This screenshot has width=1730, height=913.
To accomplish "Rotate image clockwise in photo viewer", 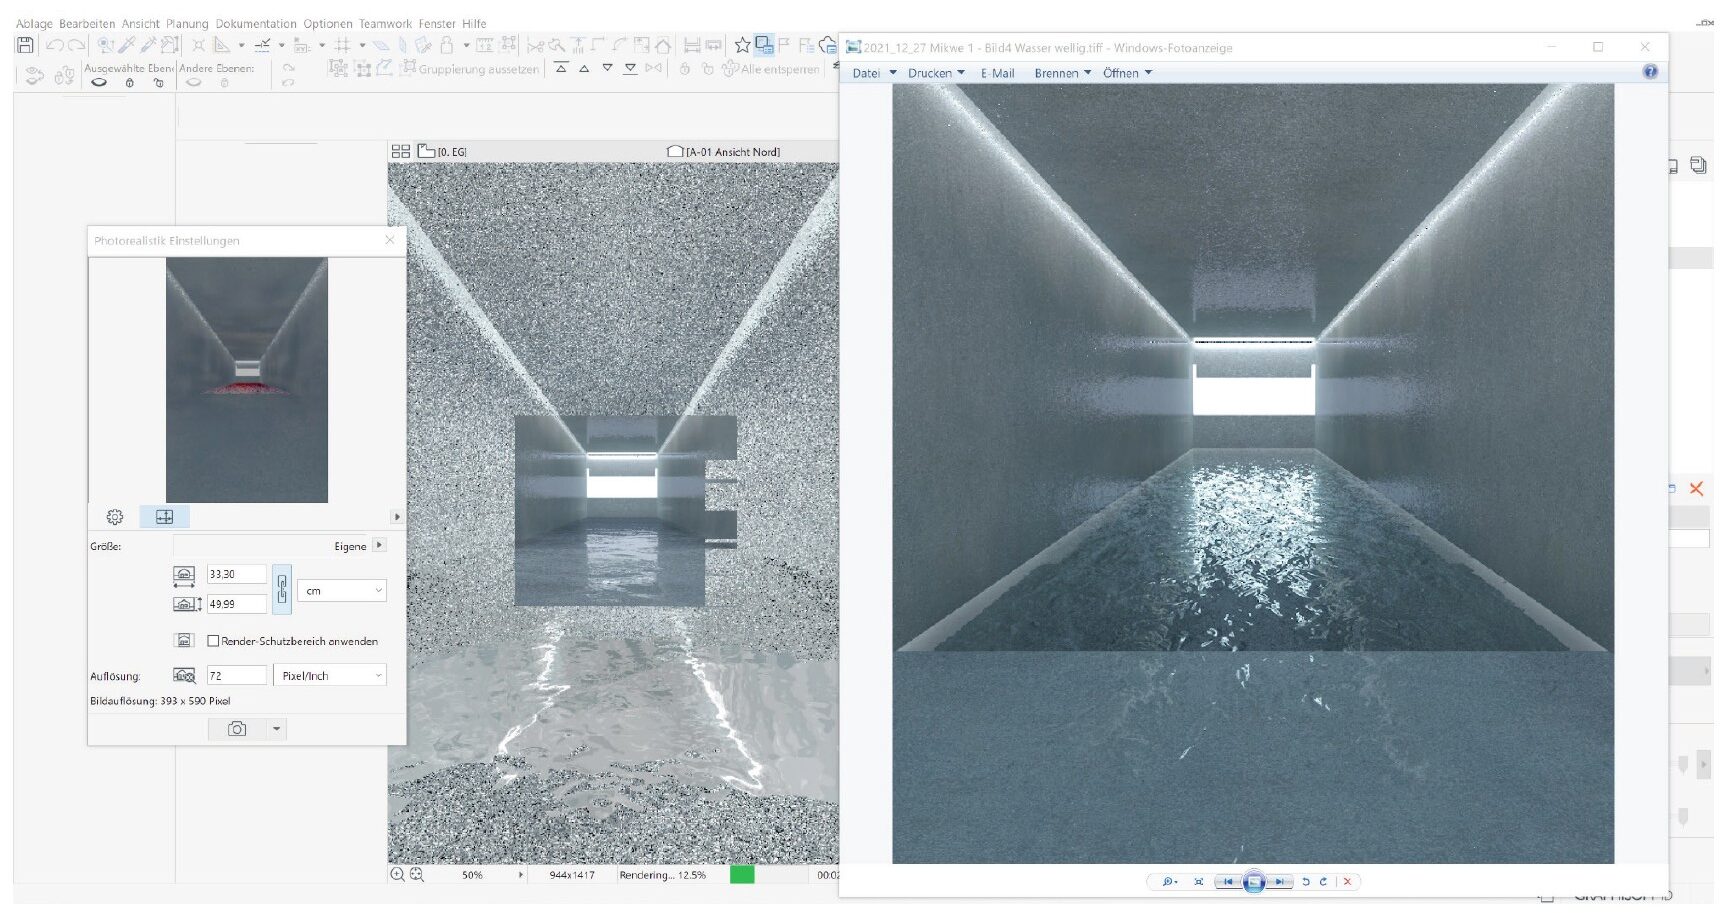I will (x=1323, y=882).
